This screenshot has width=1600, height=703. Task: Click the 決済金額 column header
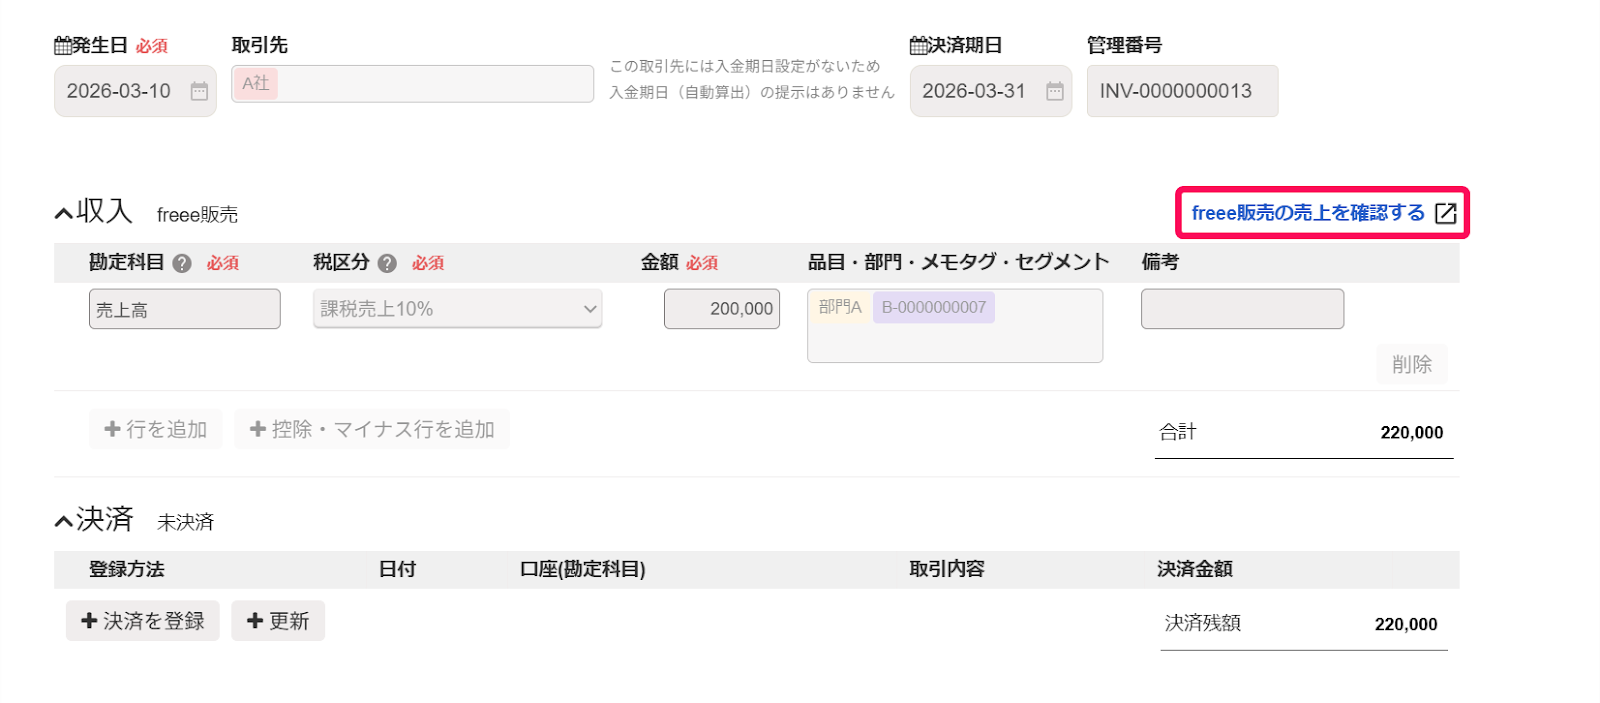click(1195, 569)
